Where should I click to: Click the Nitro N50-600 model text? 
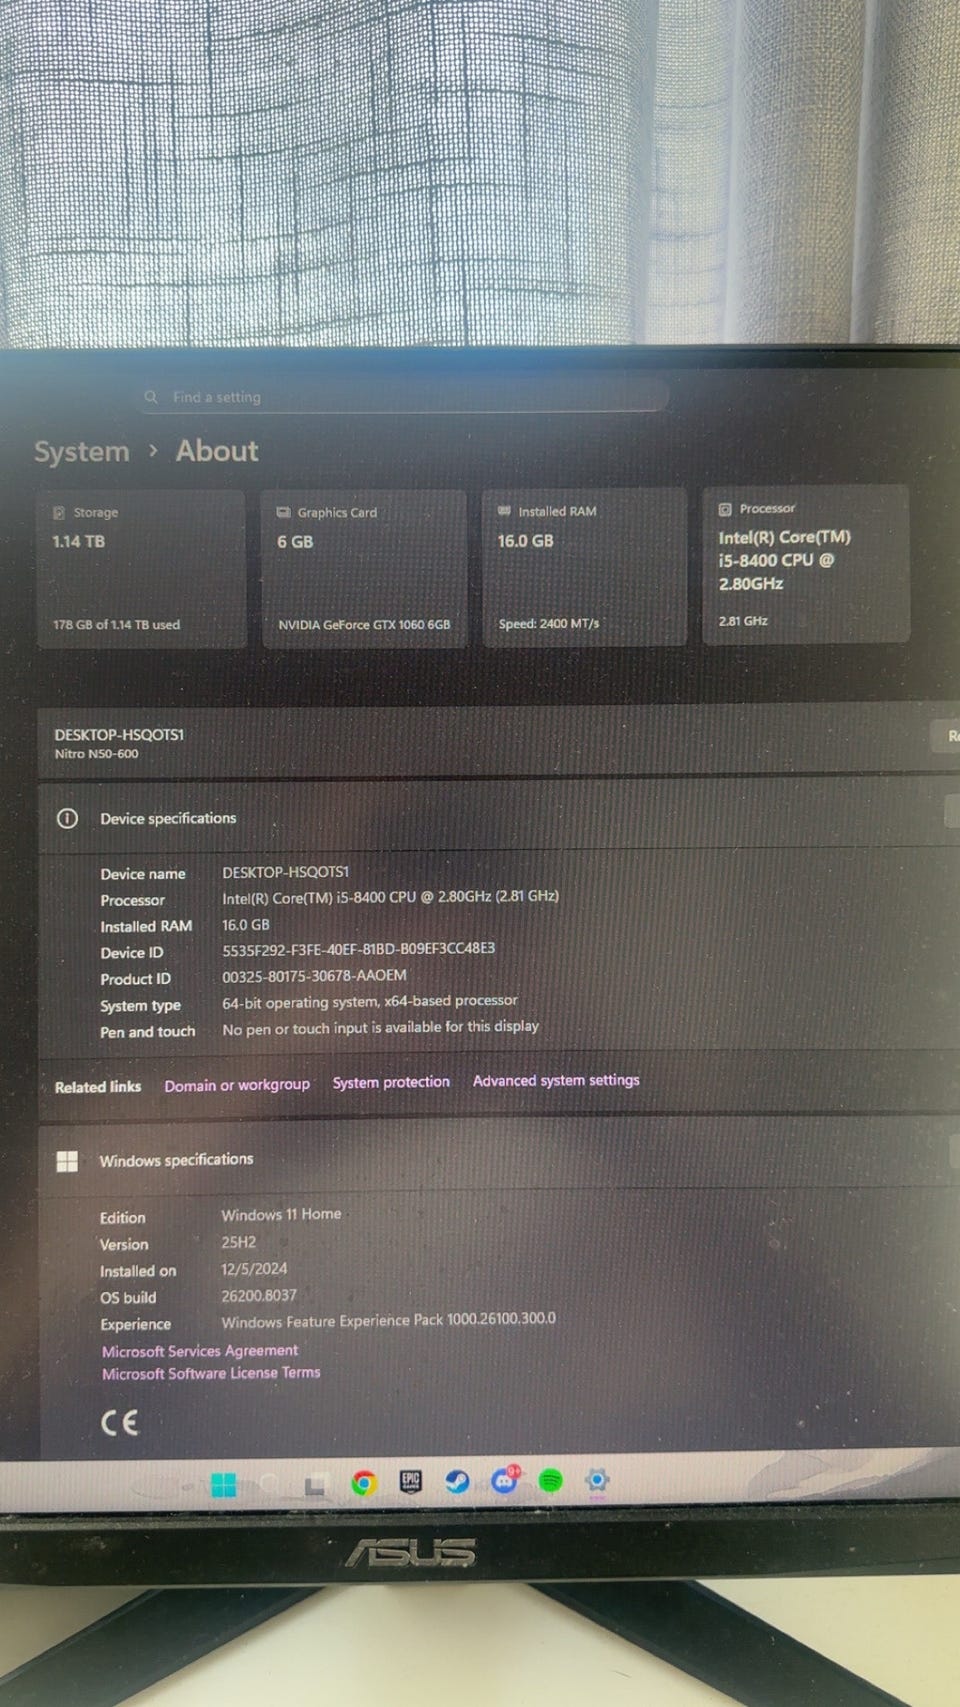point(97,754)
